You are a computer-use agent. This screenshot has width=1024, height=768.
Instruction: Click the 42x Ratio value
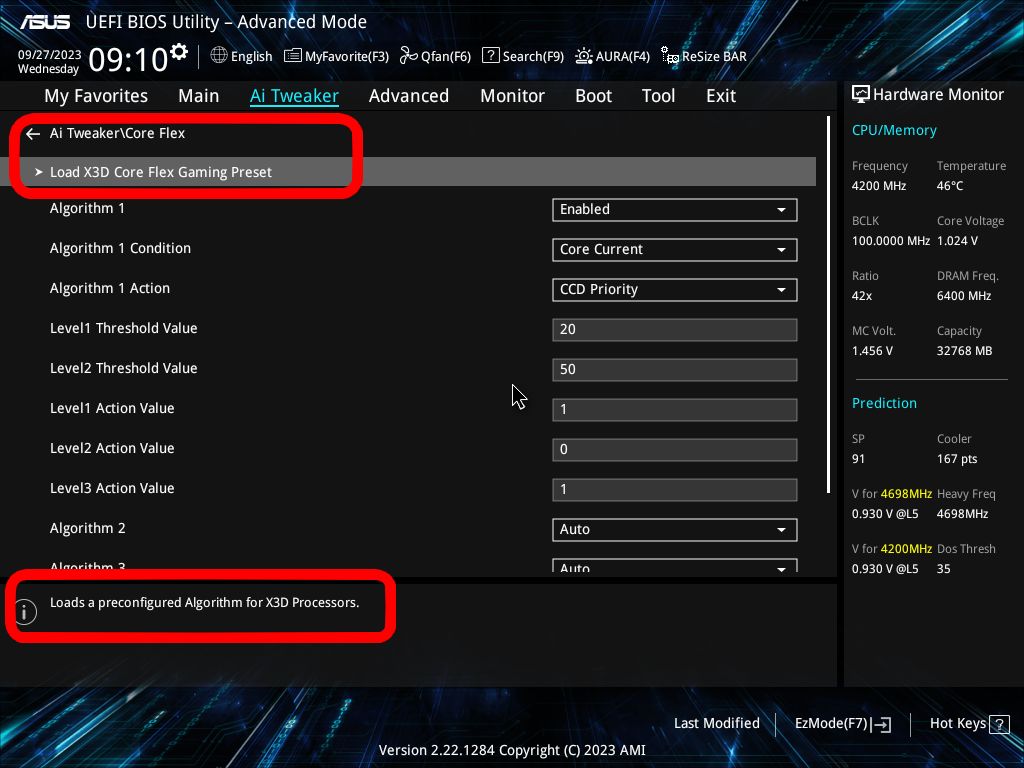(862, 296)
